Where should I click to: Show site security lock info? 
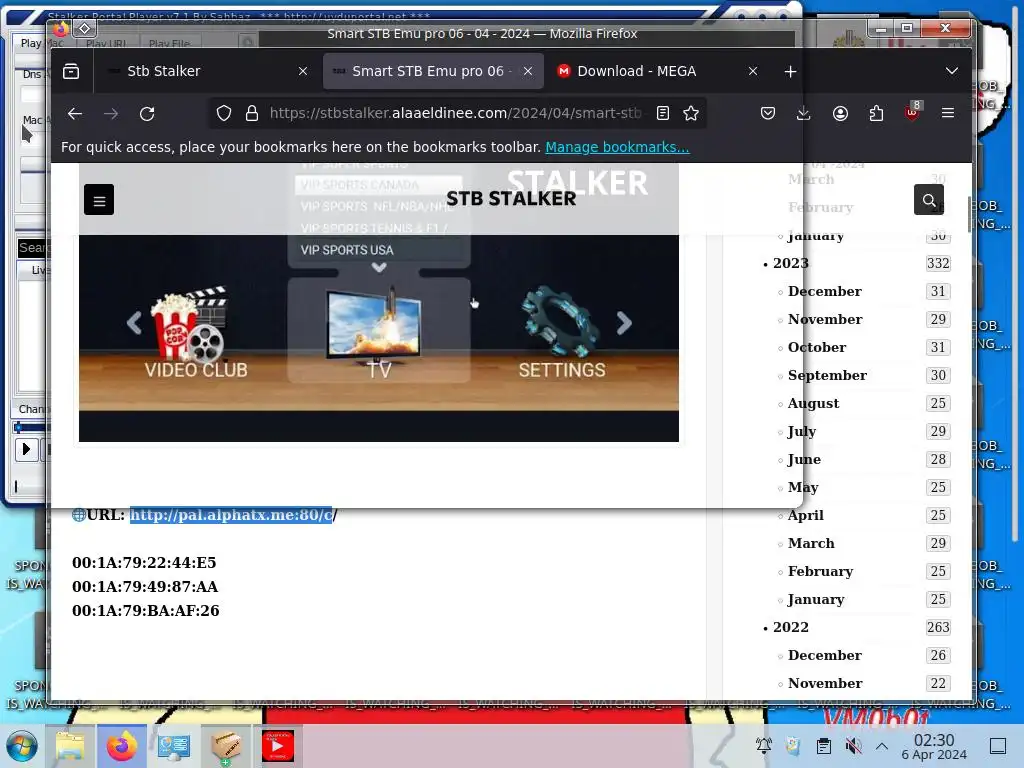(251, 114)
